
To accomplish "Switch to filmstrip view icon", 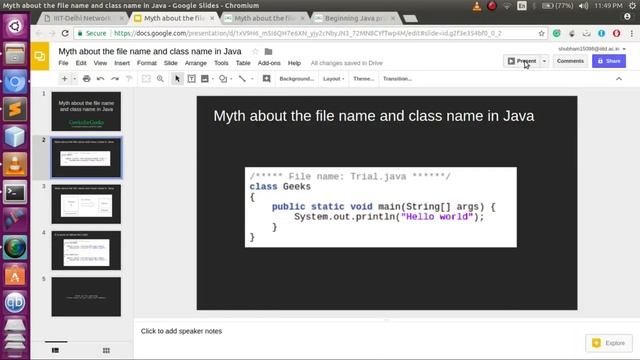I will click(x=56, y=350).
